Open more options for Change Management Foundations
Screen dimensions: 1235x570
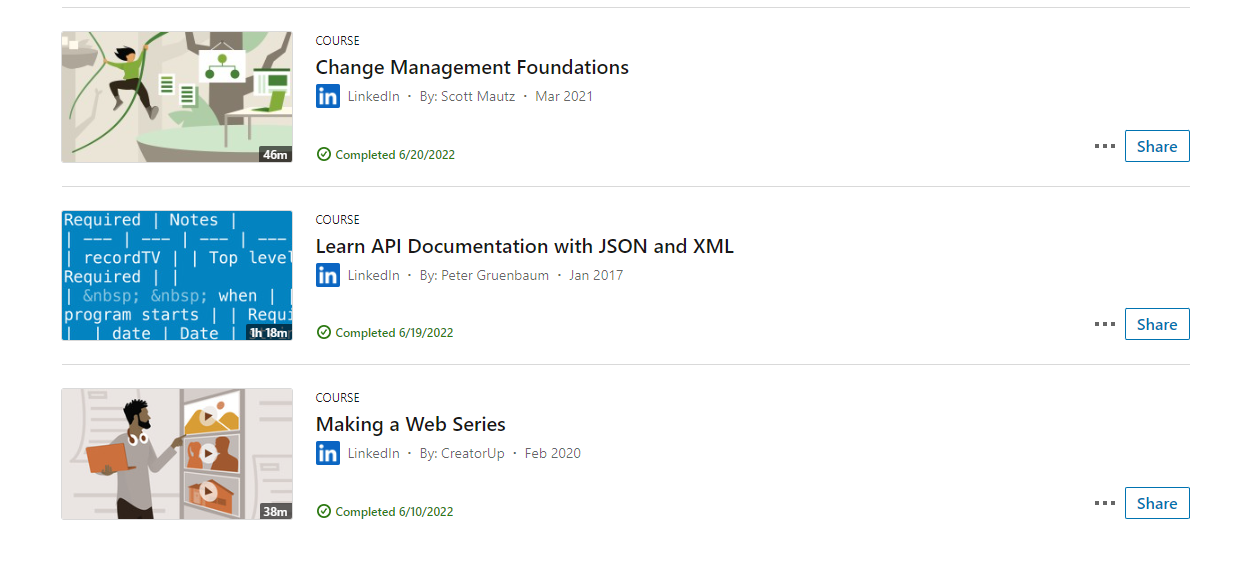[x=1104, y=146]
